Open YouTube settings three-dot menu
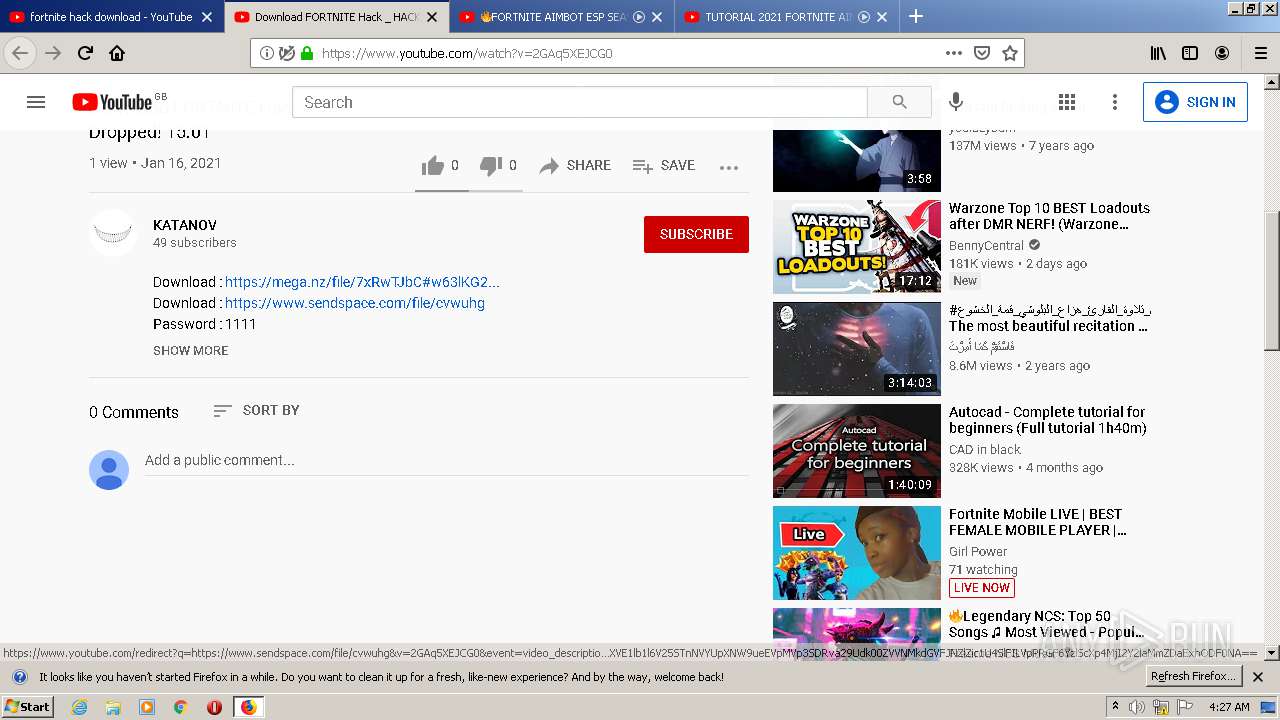The width and height of the screenshot is (1280, 720). [x=1115, y=102]
